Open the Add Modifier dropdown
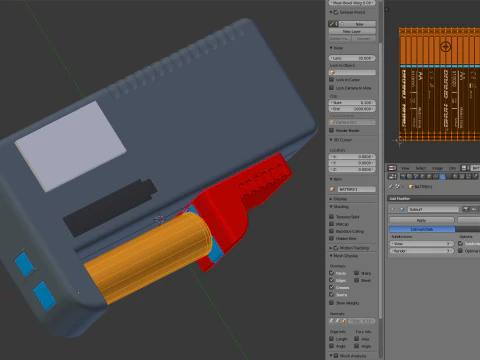The height and width of the screenshot is (360, 480). [x=434, y=198]
